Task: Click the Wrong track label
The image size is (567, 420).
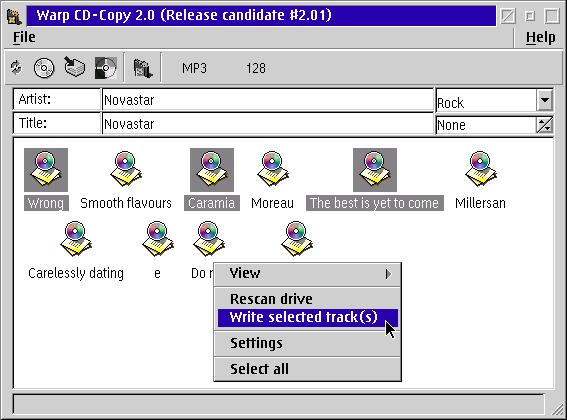Action: click(x=46, y=203)
